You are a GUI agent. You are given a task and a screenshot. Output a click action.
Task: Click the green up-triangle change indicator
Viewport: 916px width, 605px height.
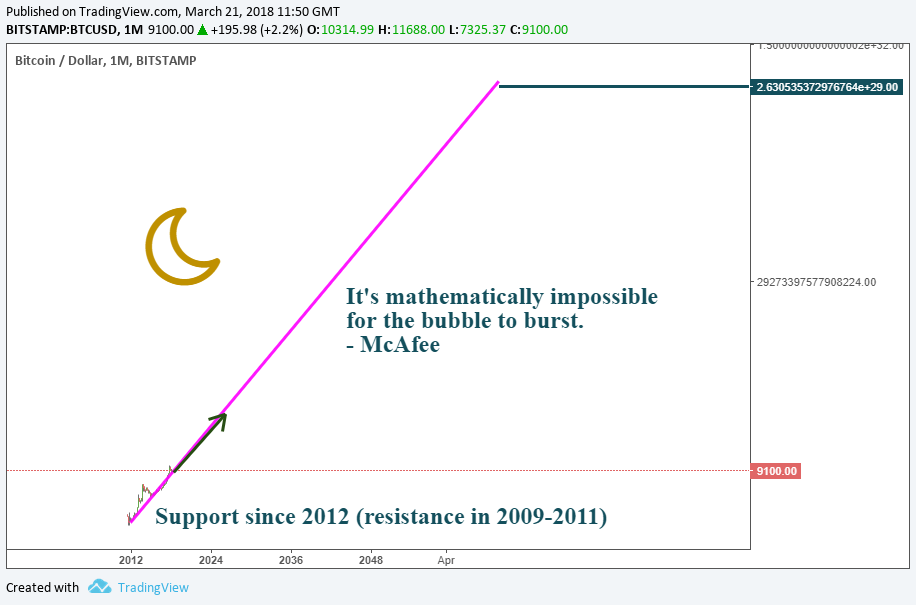point(202,30)
